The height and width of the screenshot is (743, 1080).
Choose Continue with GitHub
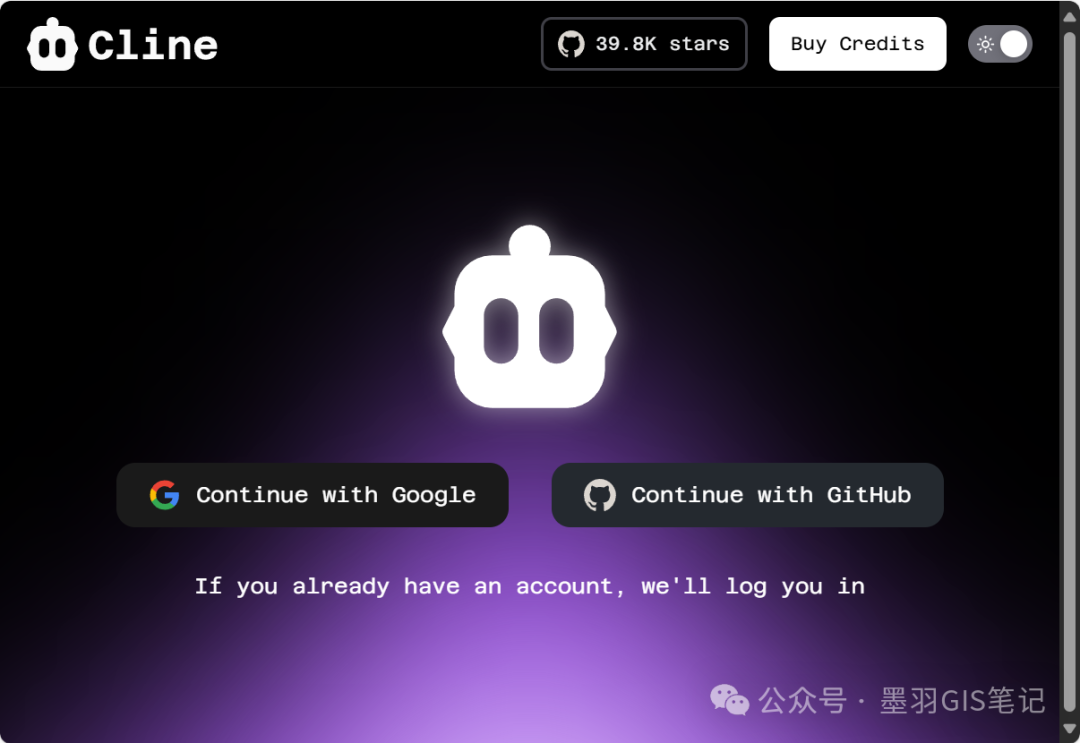pyautogui.click(x=748, y=495)
